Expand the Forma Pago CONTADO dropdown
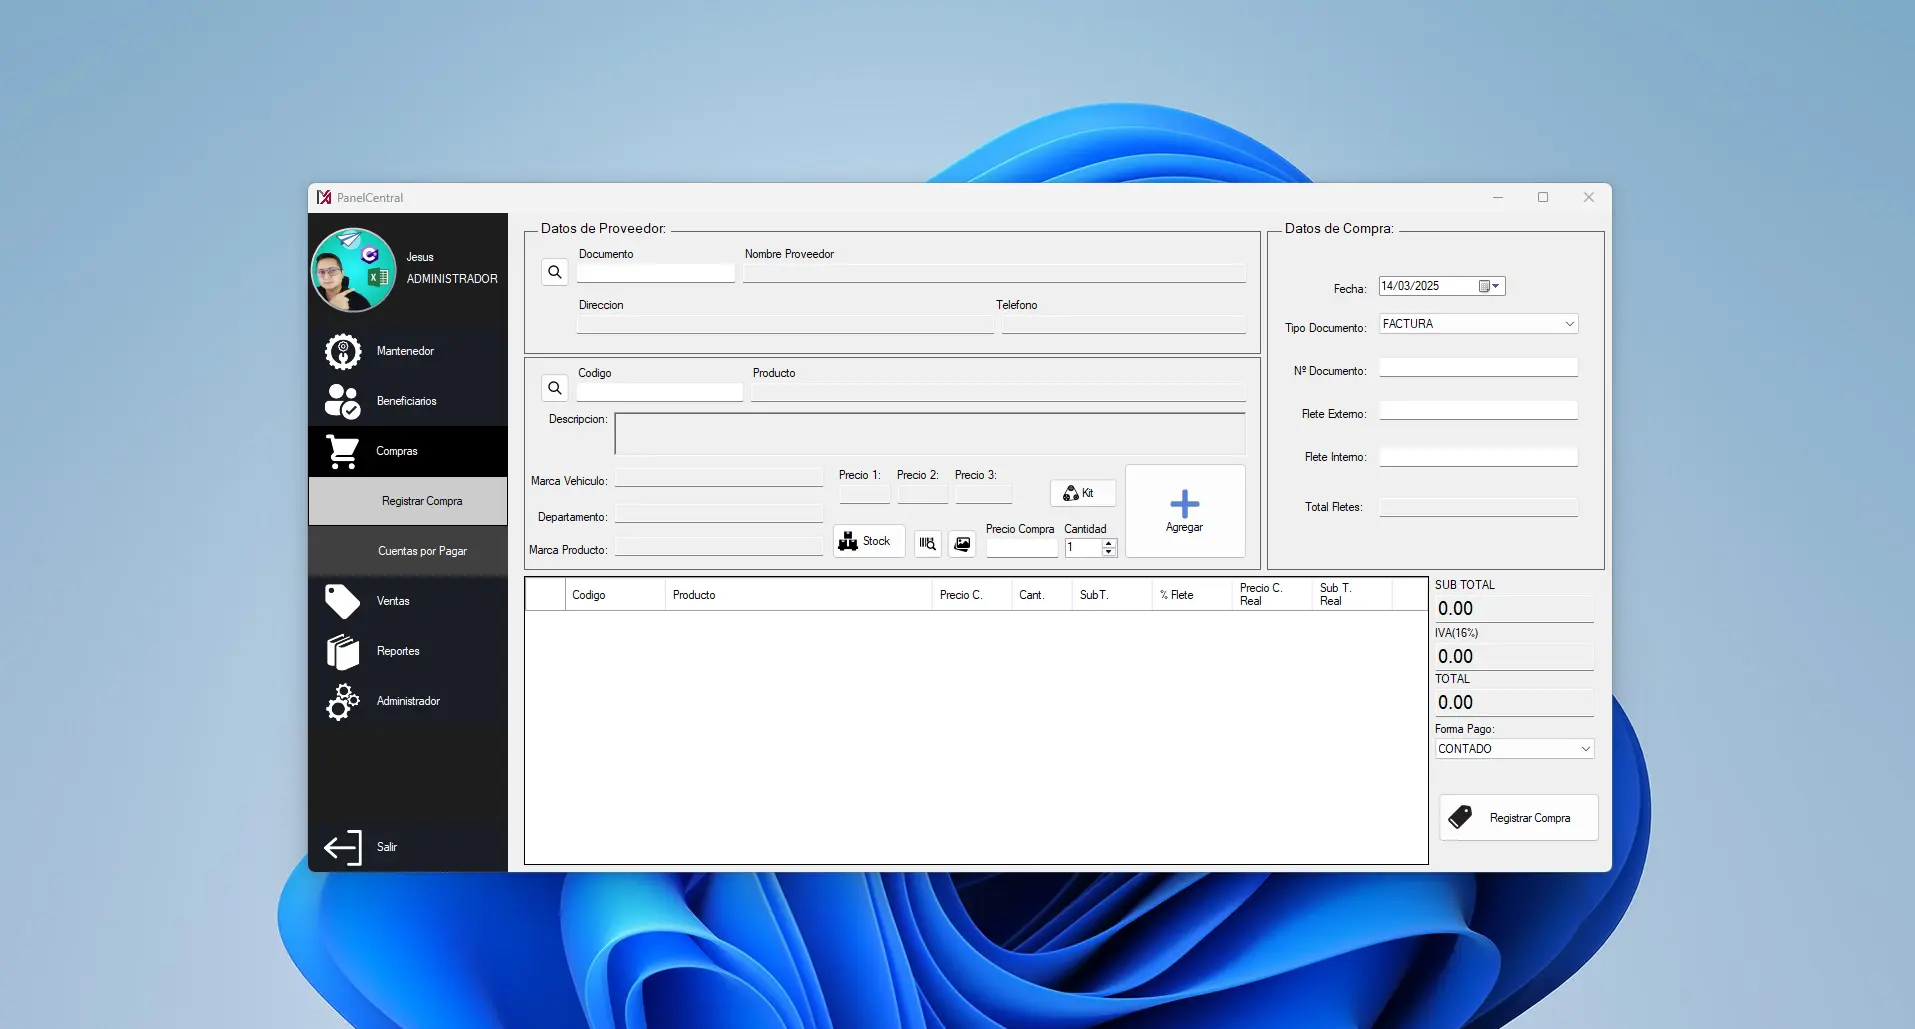This screenshot has width=1915, height=1029. click(x=1585, y=749)
